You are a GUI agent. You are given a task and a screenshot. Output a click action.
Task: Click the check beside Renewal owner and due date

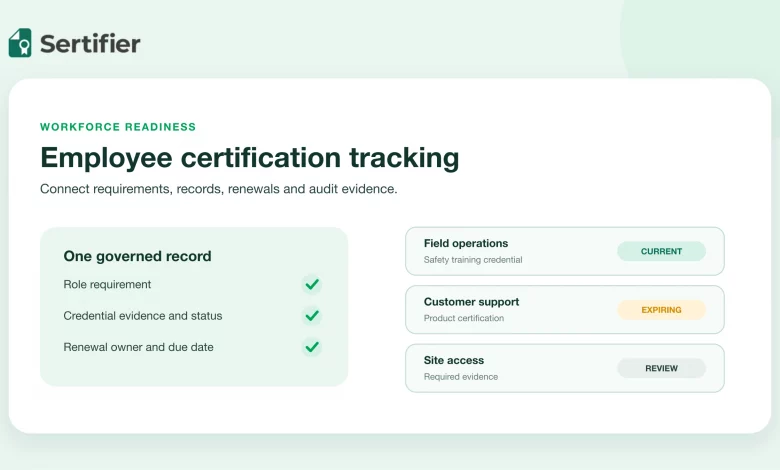[x=312, y=347]
